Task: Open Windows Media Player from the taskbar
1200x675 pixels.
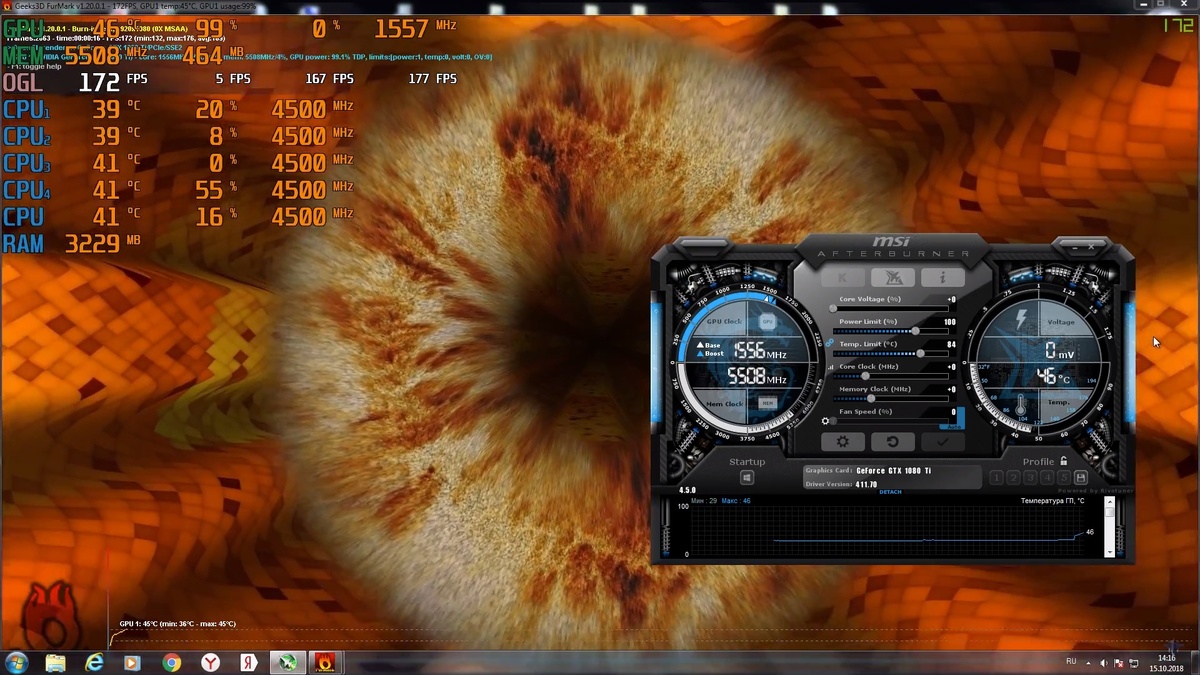Action: click(x=132, y=662)
